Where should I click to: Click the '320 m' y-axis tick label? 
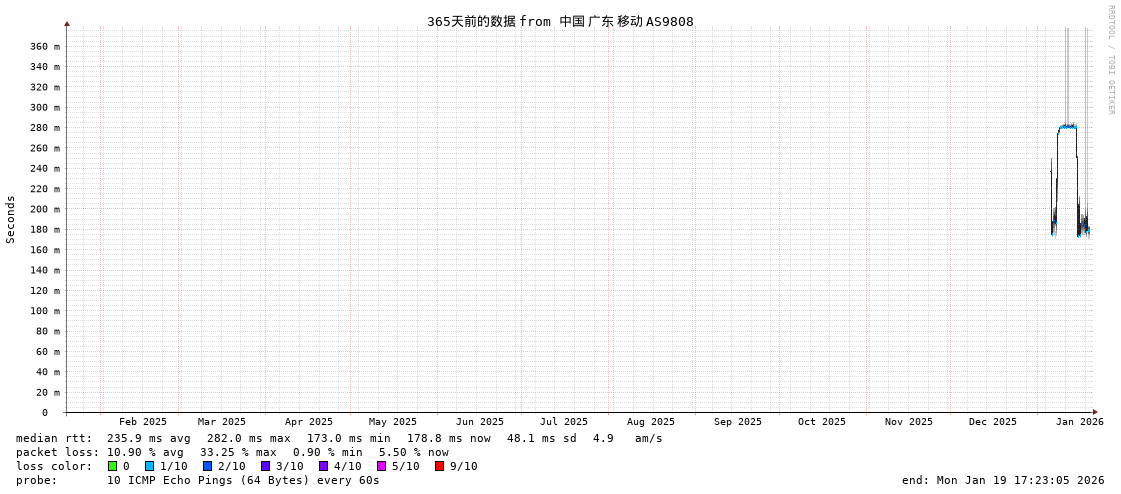pos(45,87)
